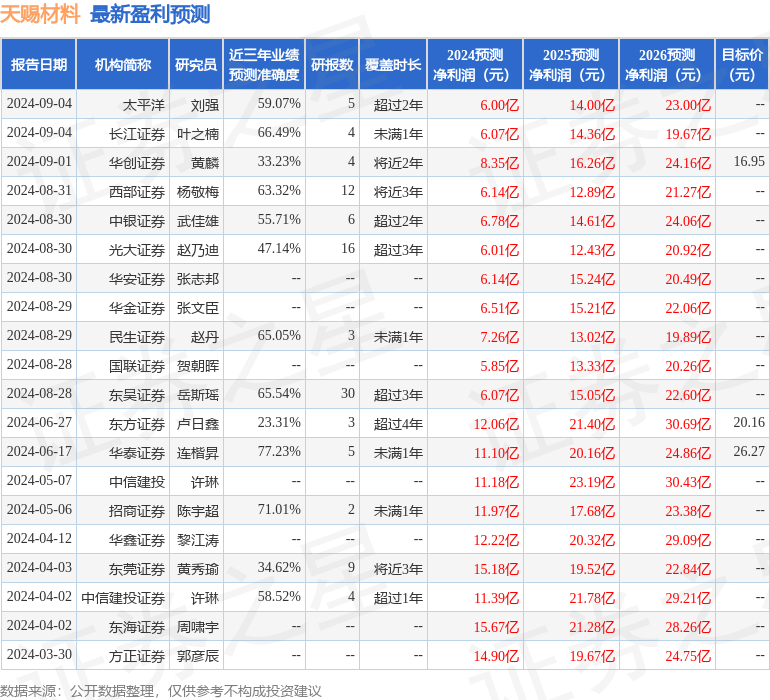Click 东方证券 target price 20.16

[x=749, y=422]
